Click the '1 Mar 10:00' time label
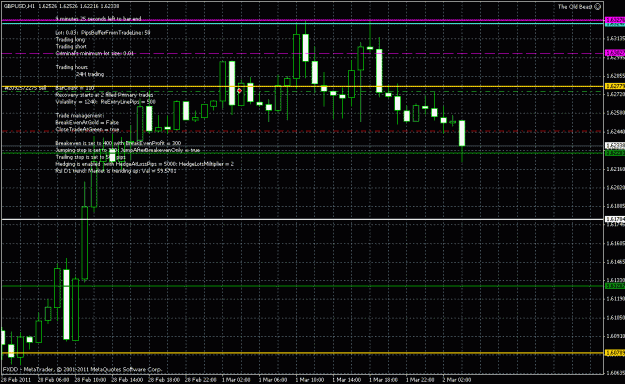The image size is (625, 384). pos(310,380)
